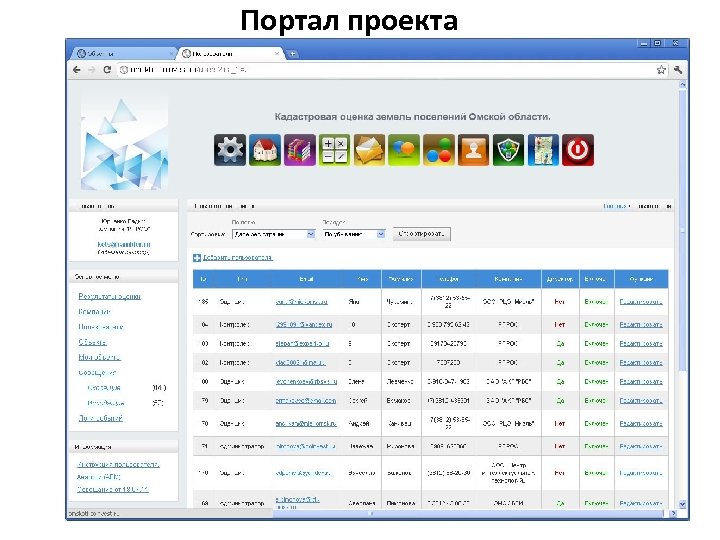Click the 'Компания' column header

click(508, 279)
